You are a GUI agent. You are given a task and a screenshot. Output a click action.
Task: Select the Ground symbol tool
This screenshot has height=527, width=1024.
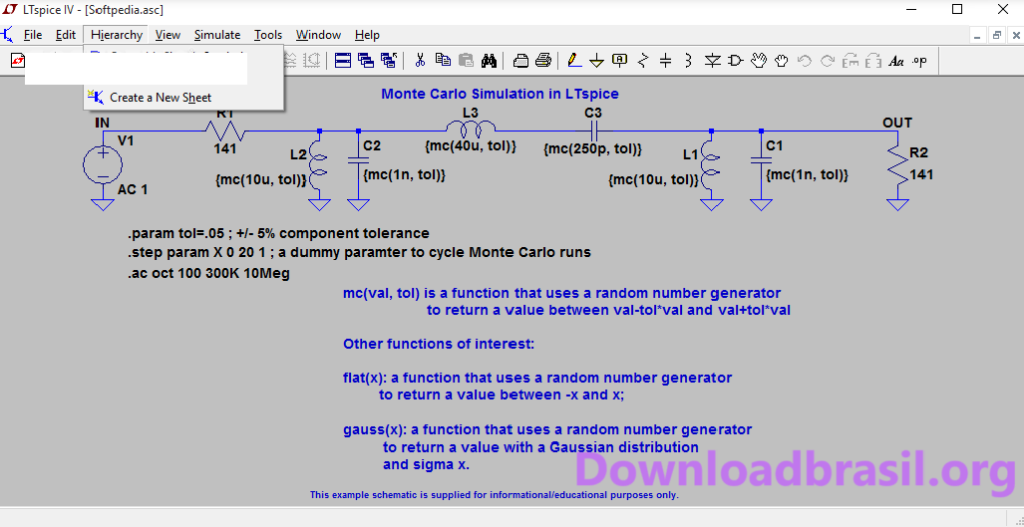click(x=596, y=61)
